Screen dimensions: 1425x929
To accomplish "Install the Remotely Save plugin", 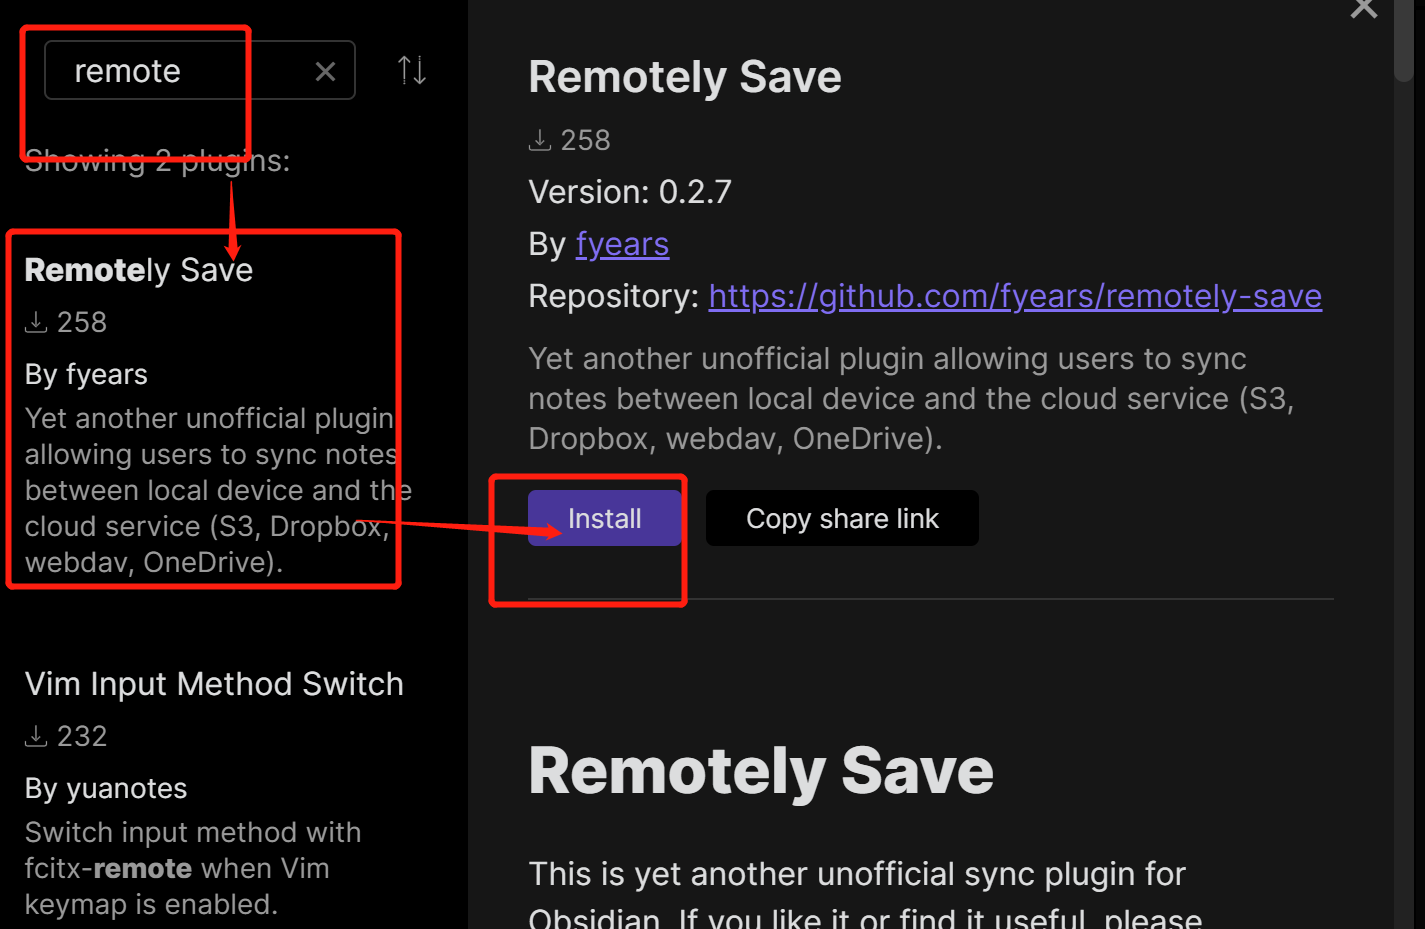I will [604, 518].
